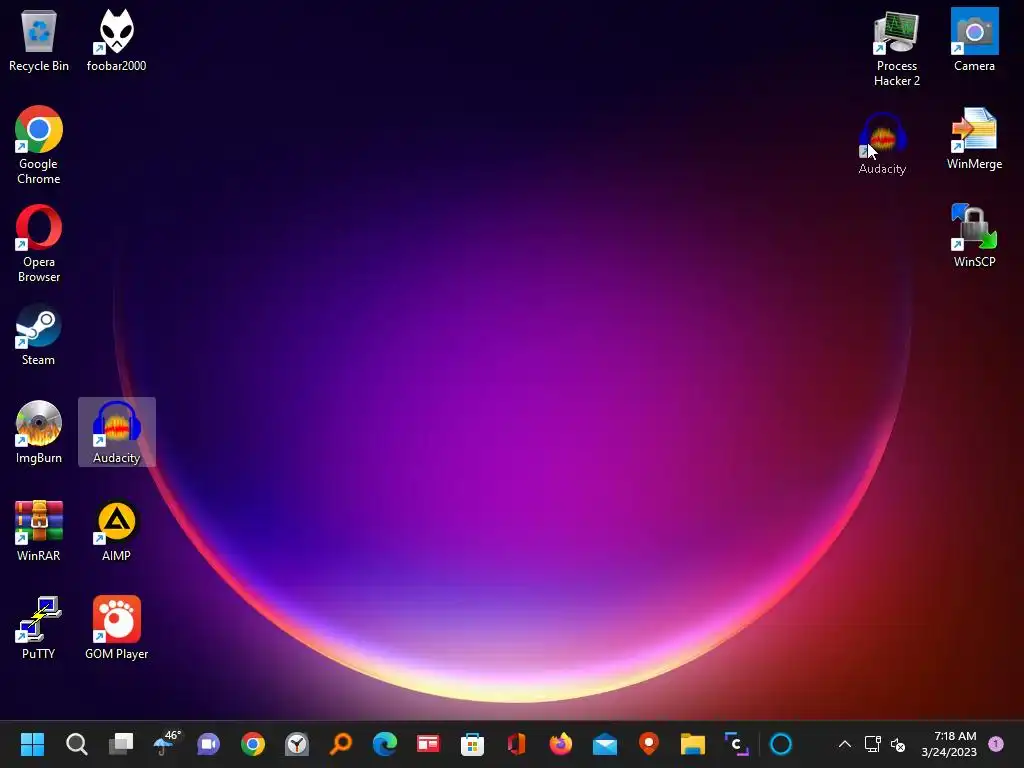1024x768 pixels.
Task: Select the Camera desktop shortcut
Action: pyautogui.click(x=974, y=40)
